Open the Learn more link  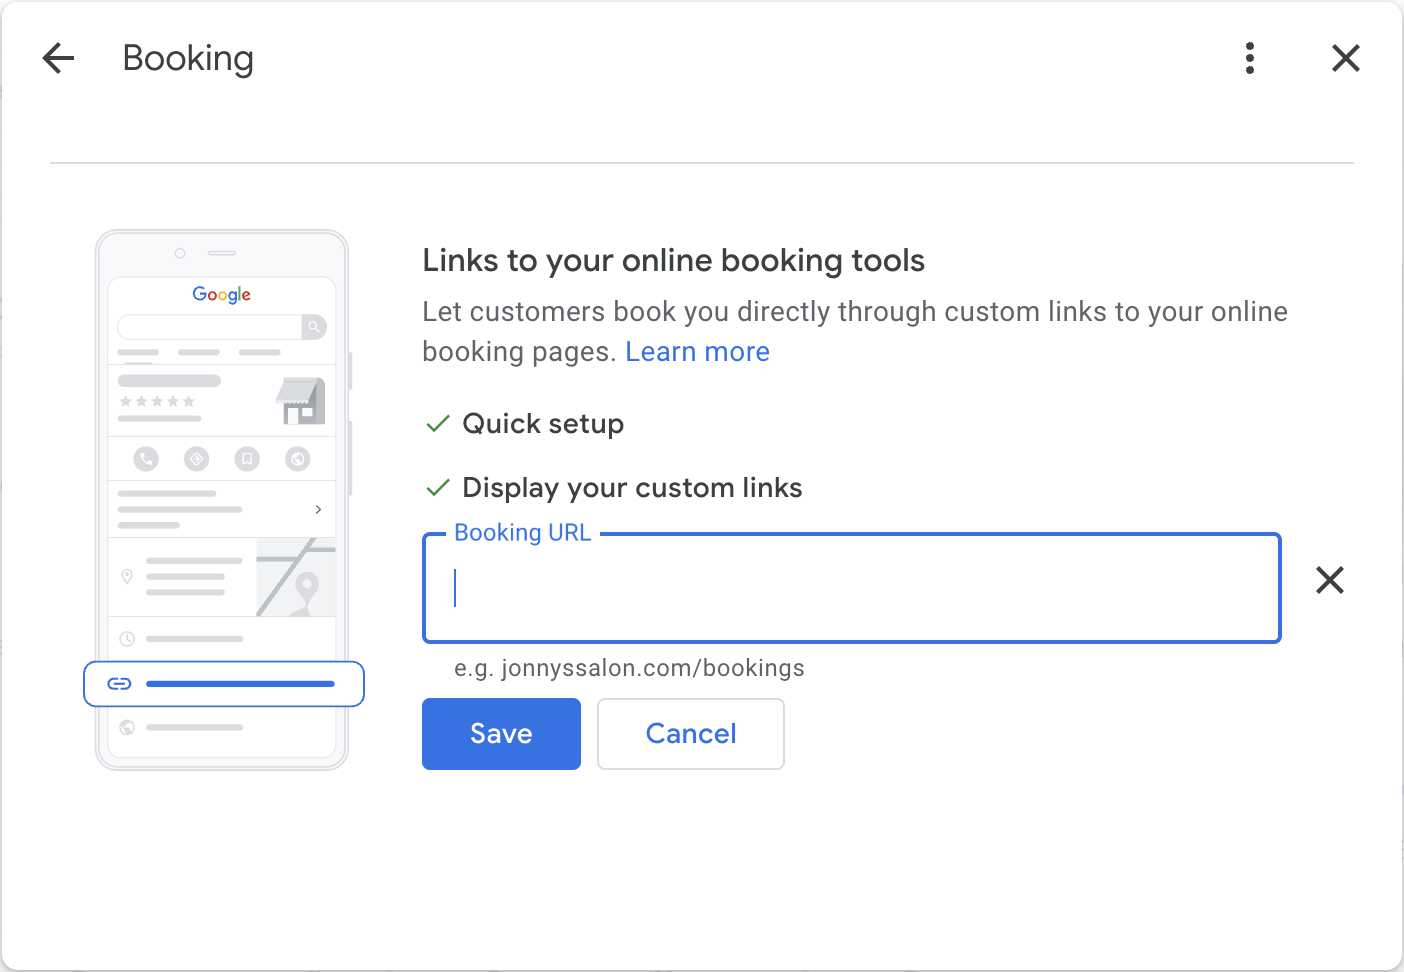[697, 352]
